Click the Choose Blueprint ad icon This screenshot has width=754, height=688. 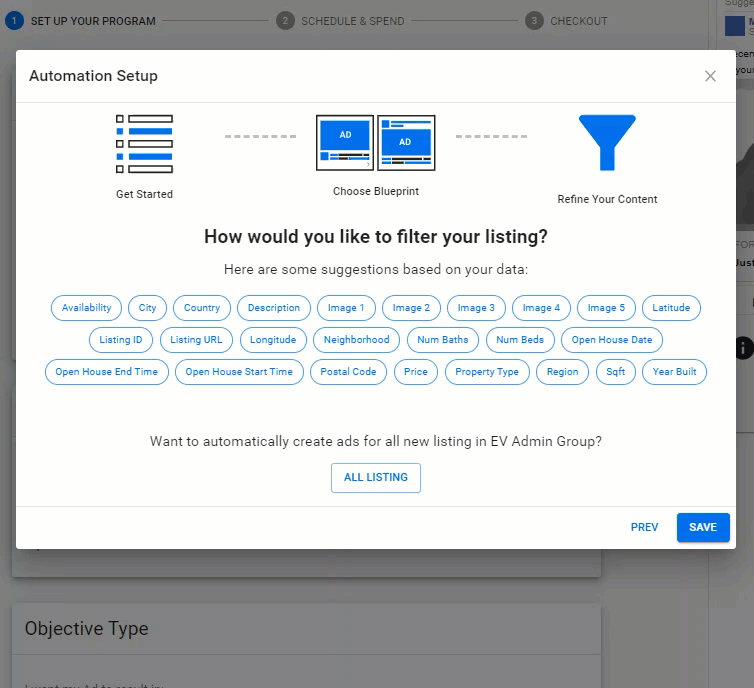(375, 142)
